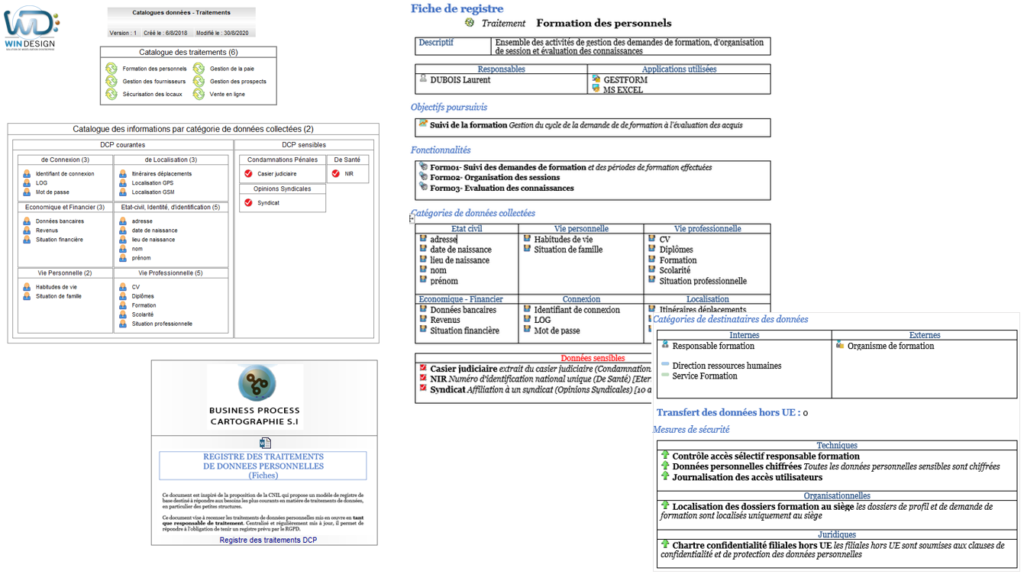Select the Juridiques header
The image size is (1024, 574).
point(837,534)
